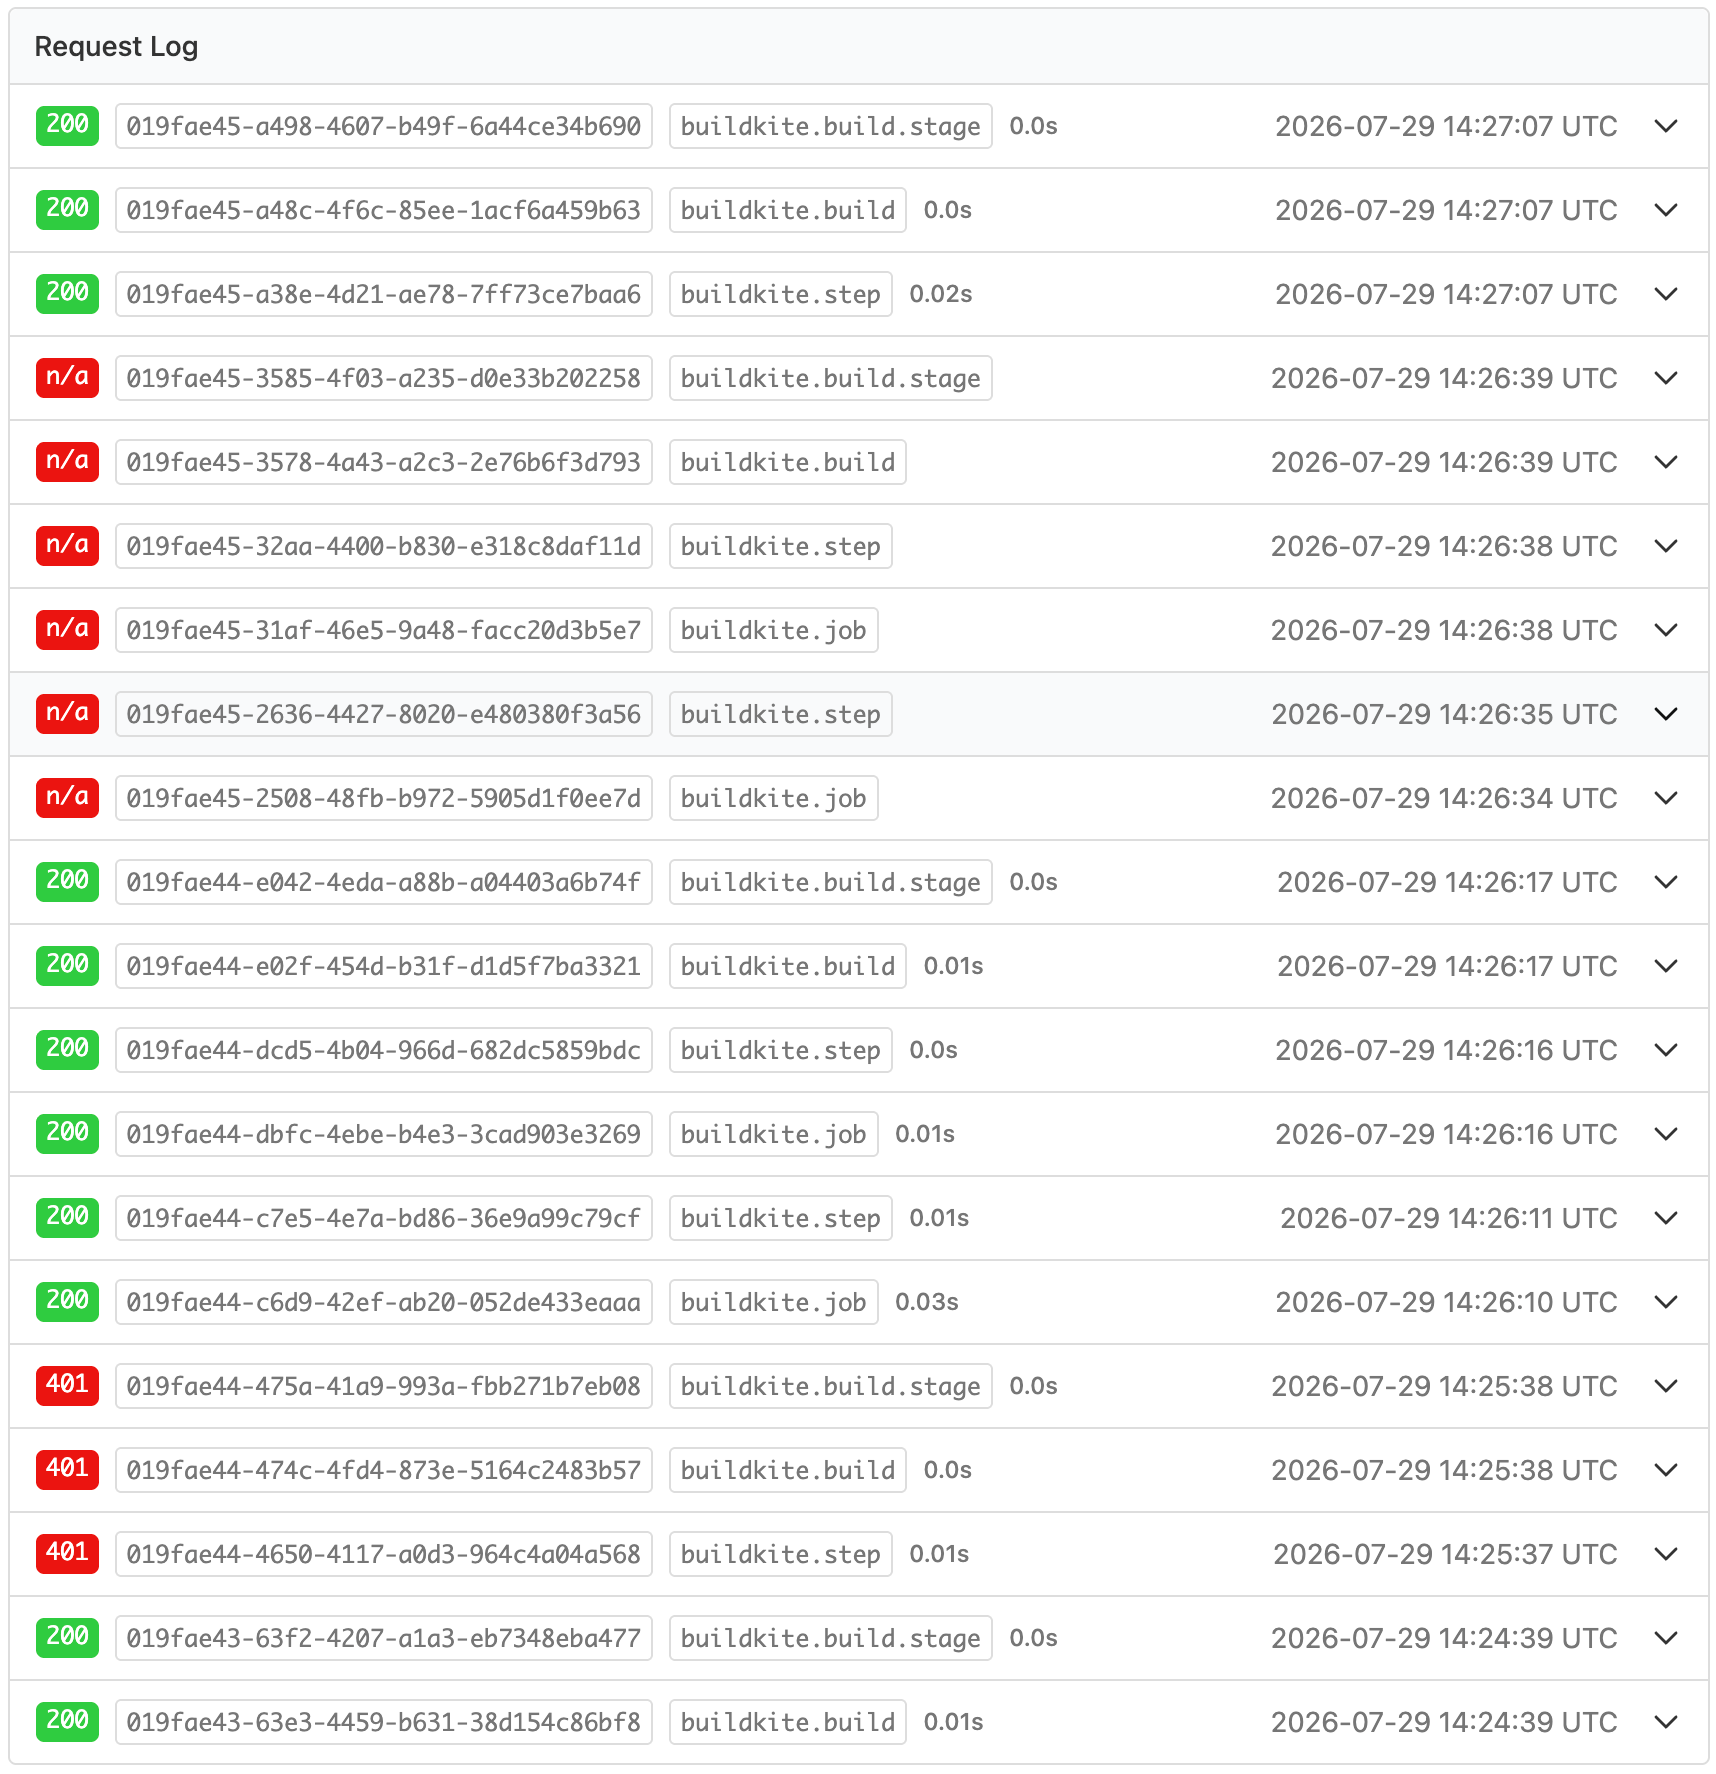The width and height of the screenshot is (1716, 1774).
Task: Select ID 019fae44-e042-4eda-a88b-a04403a6b74f
Action: click(384, 882)
